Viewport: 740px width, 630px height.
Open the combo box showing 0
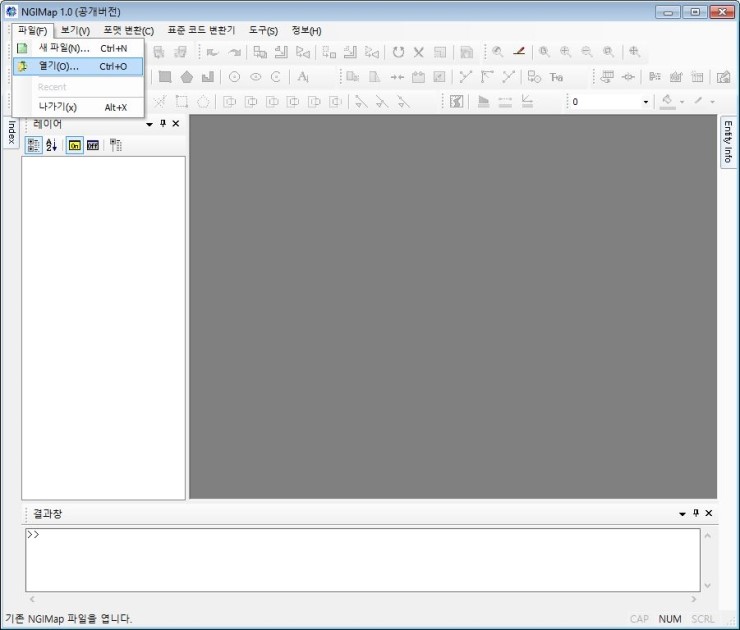[609, 101]
